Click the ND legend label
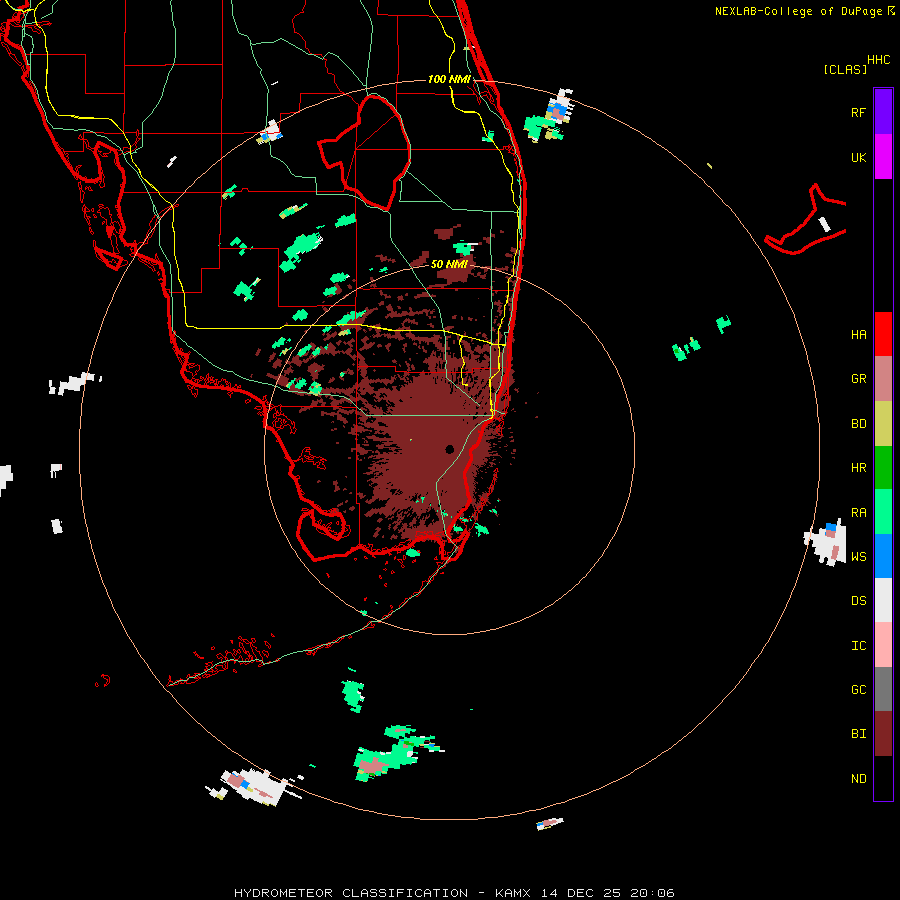Viewport: 900px width, 900px height. 858,779
